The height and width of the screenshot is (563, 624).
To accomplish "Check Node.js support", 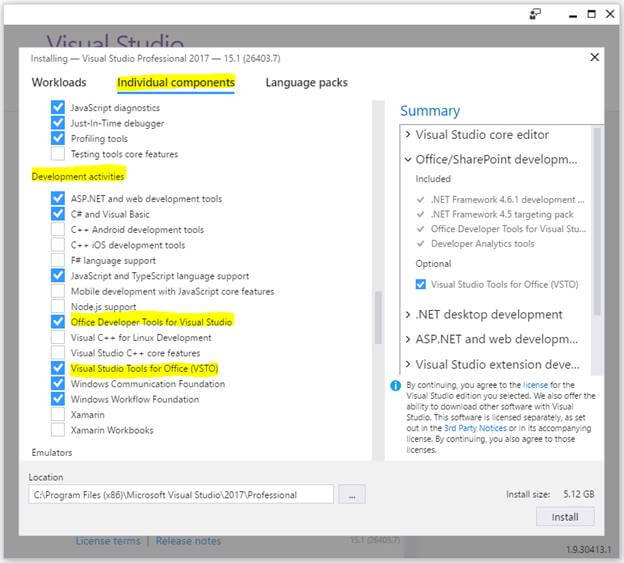I will [58, 307].
